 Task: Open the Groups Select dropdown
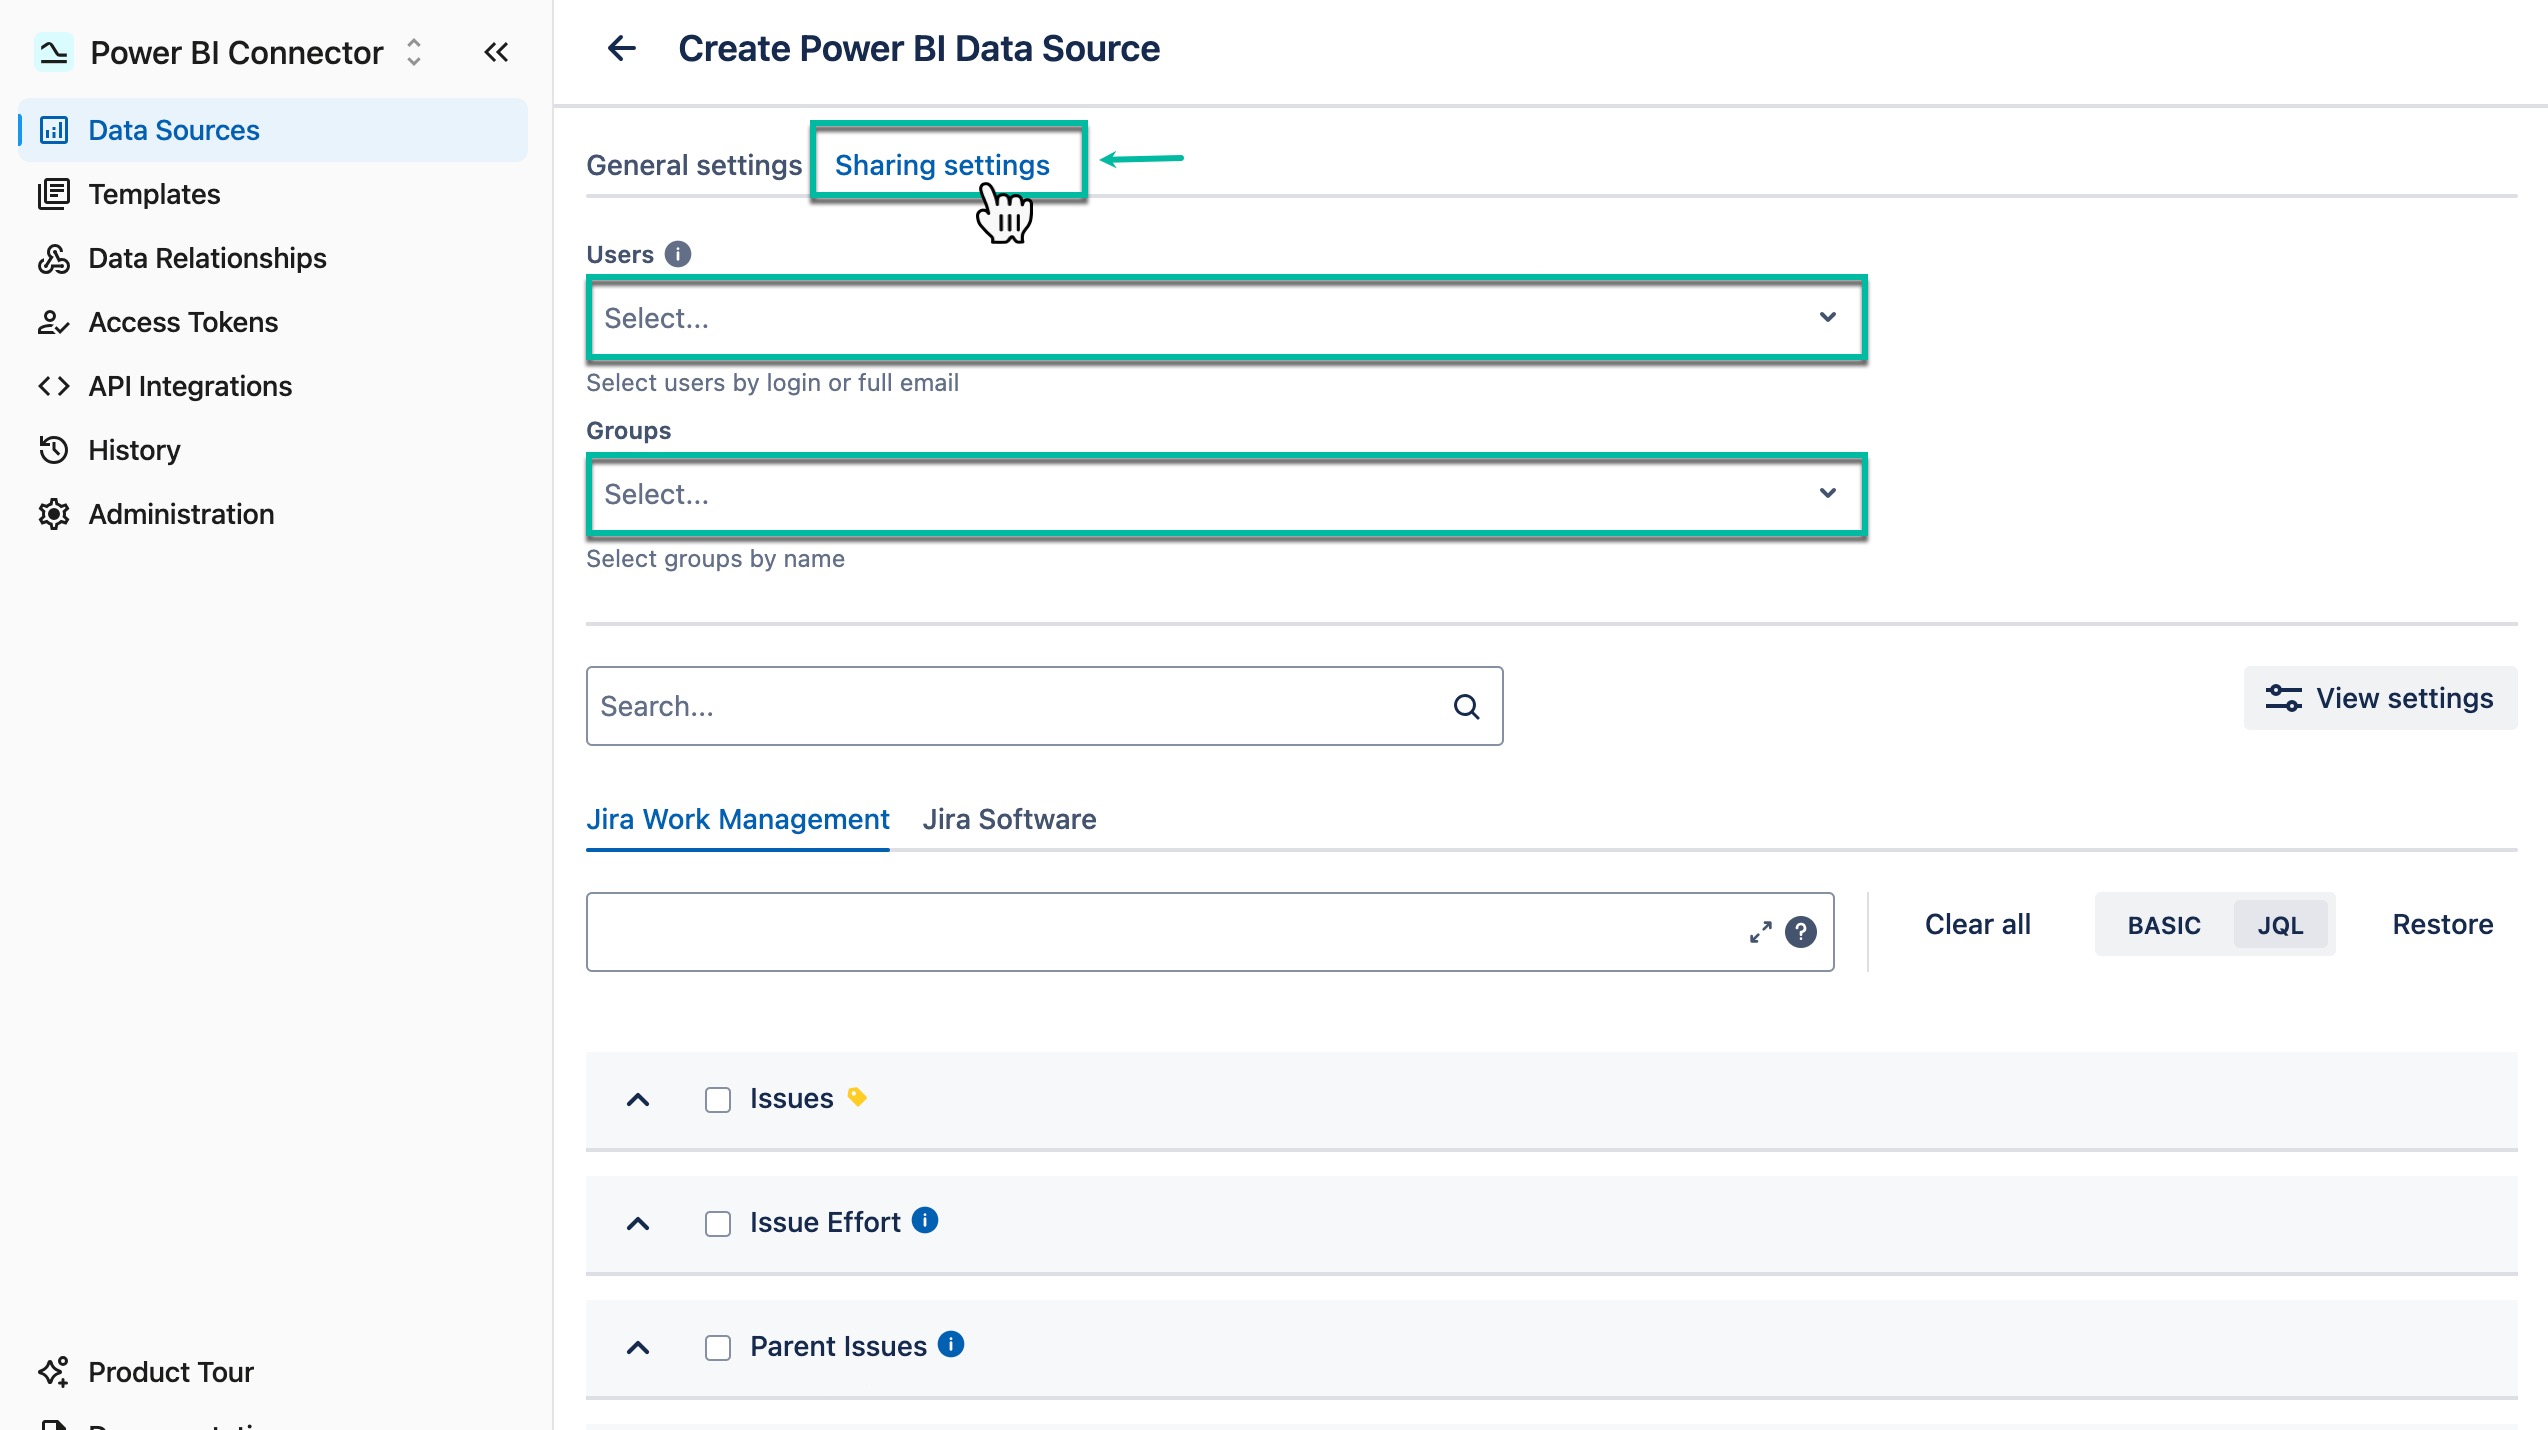tap(1225, 494)
